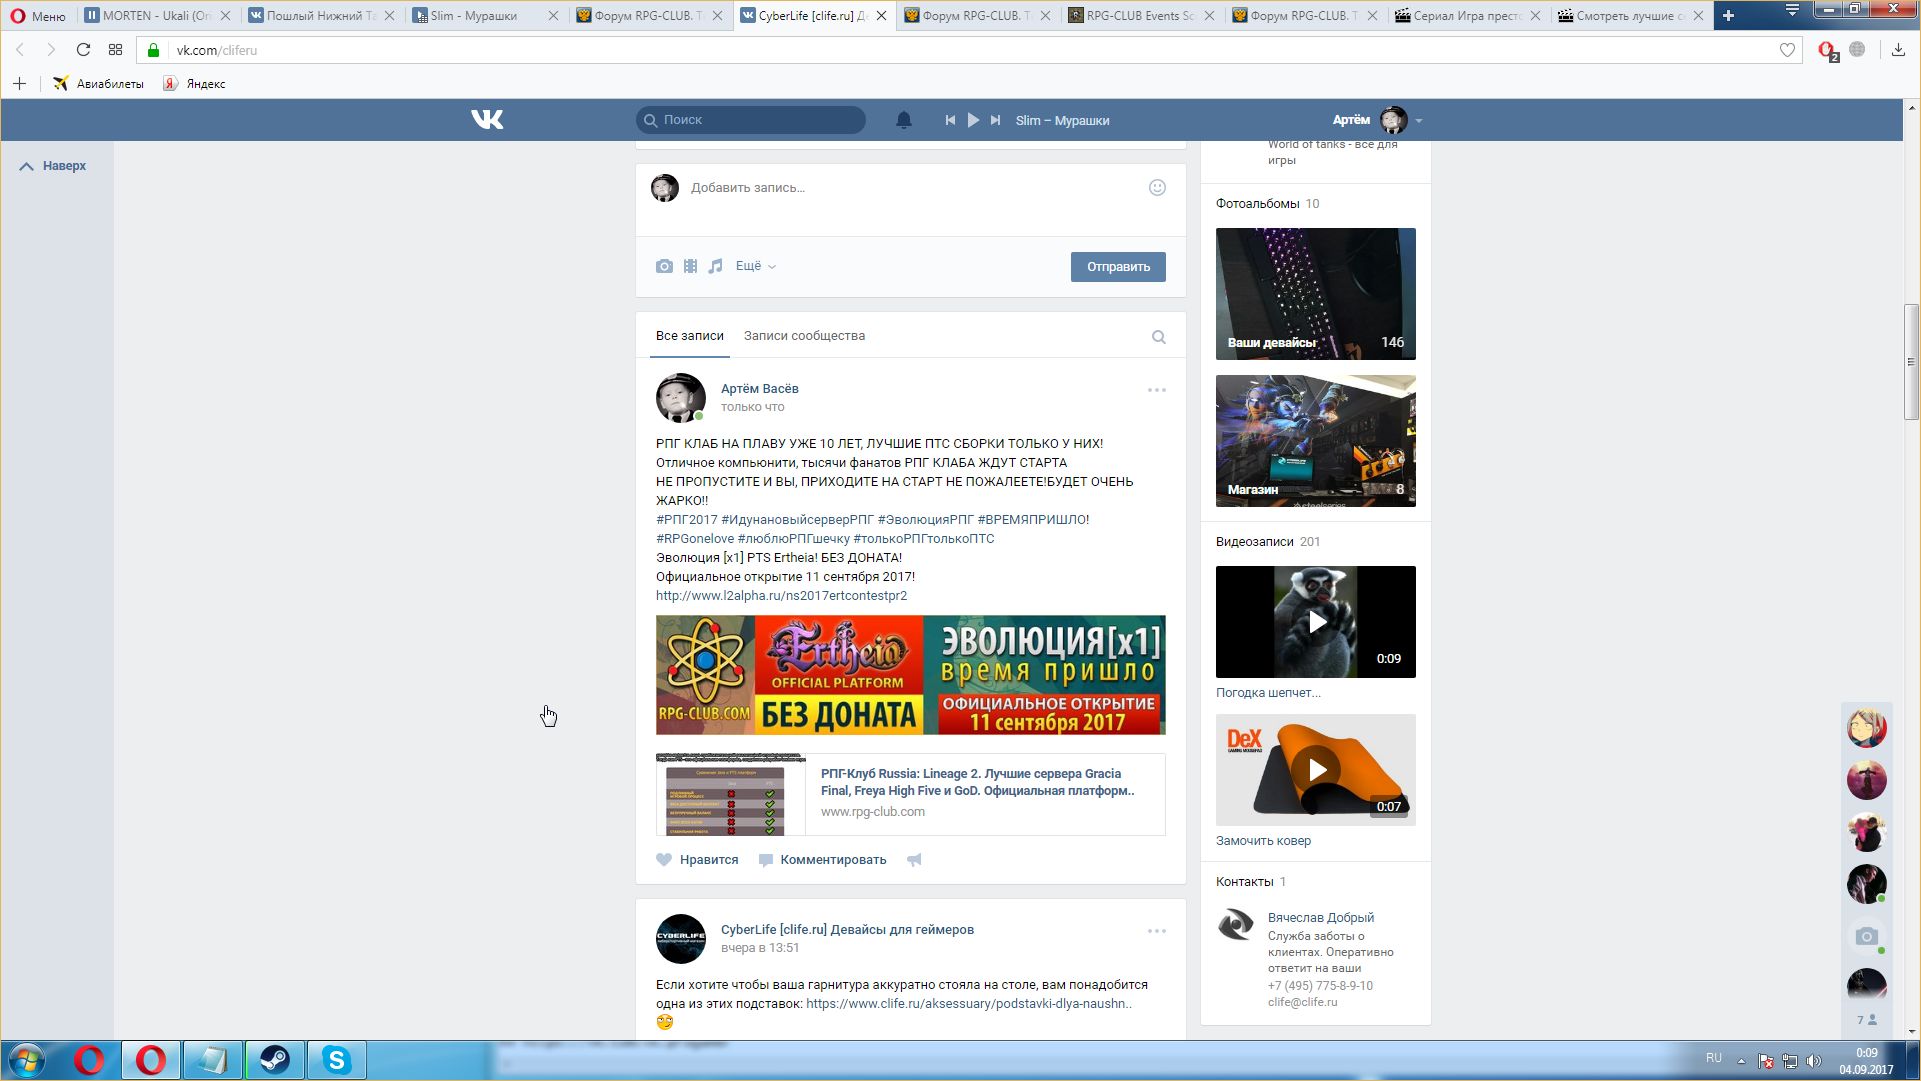1921x1081 pixels.
Task: Click the Добавить запись text field
Action: click(x=910, y=188)
